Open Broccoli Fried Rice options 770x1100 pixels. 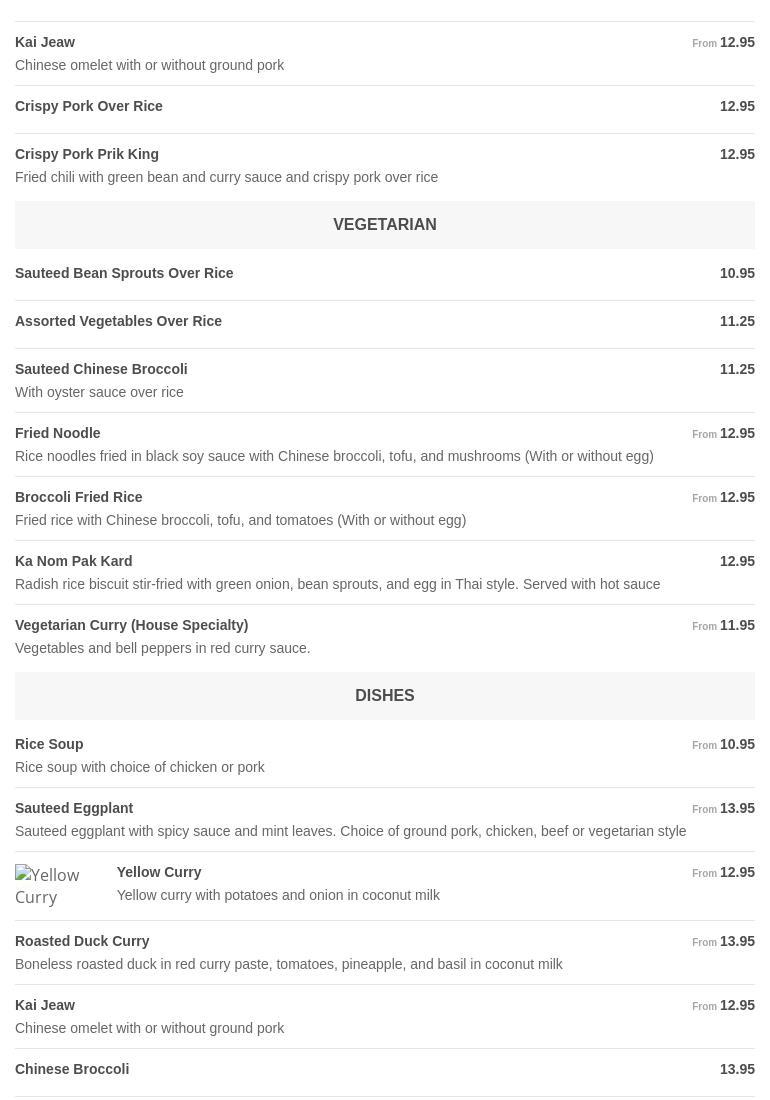pyautogui.click(x=79, y=497)
